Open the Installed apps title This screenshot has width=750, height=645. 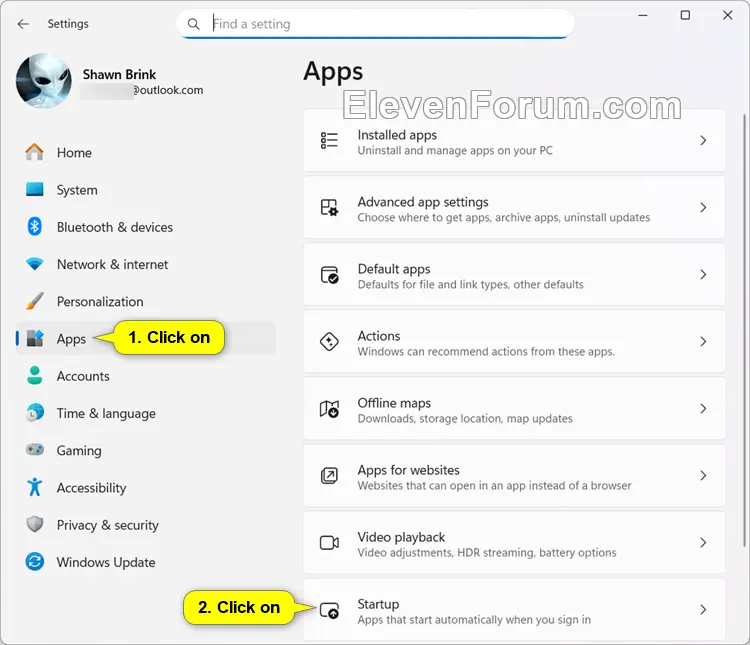pos(397,135)
